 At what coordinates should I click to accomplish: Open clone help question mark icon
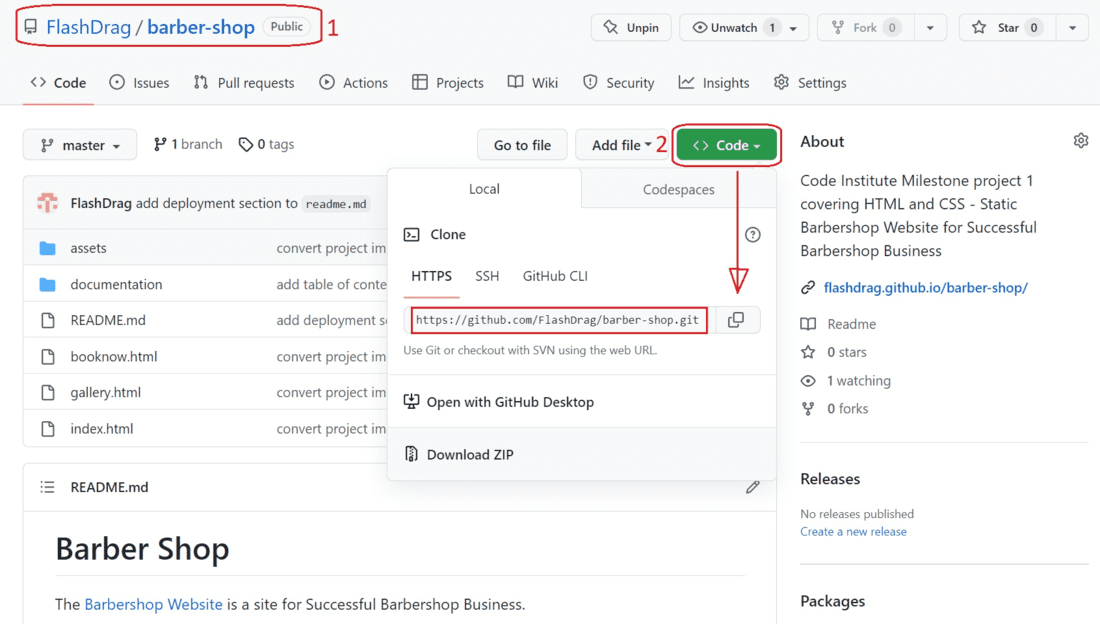[x=753, y=234]
